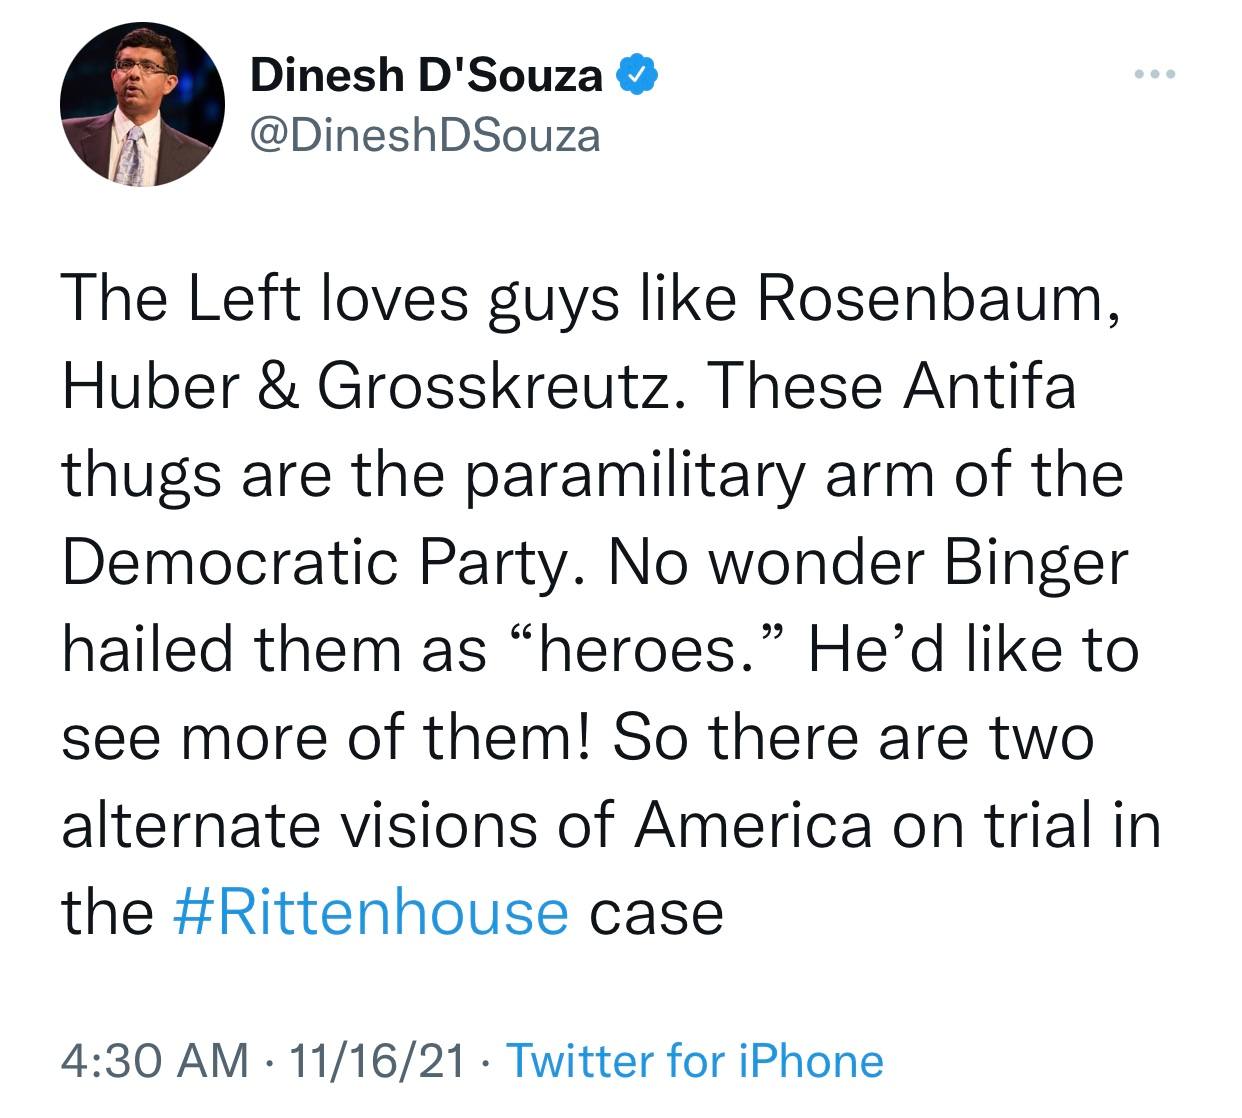This screenshot has width=1242, height=1118.
Task: Click the word case ending the tweet
Action: click(655, 912)
